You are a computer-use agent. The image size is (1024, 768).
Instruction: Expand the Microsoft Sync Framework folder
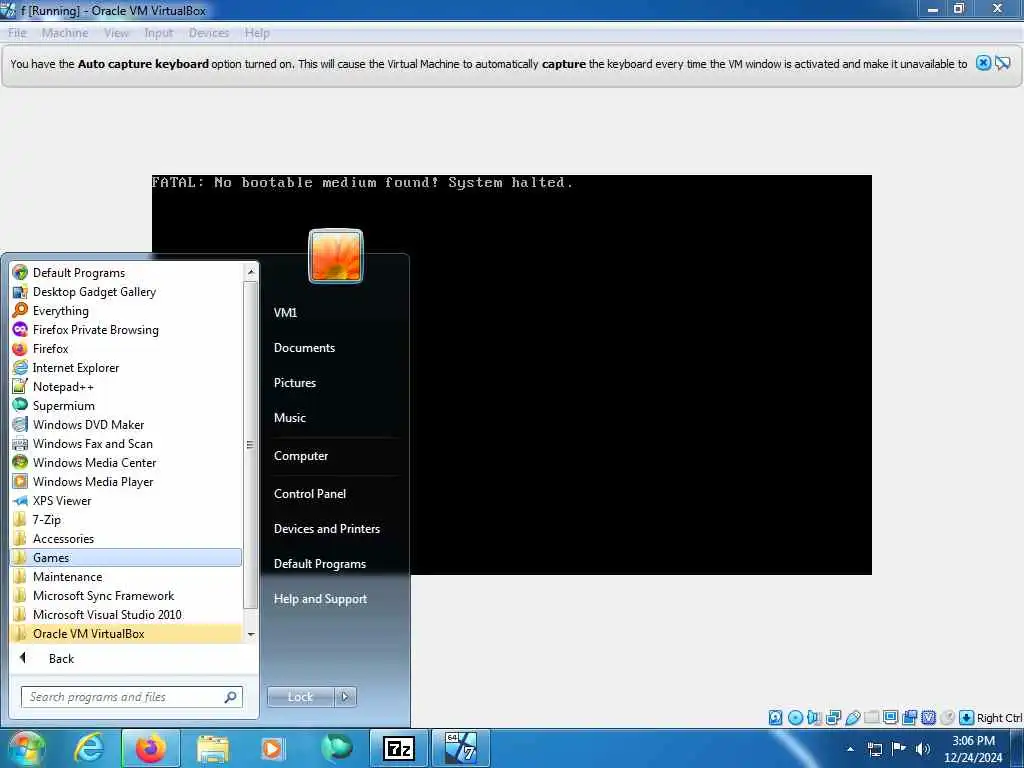(x=125, y=595)
